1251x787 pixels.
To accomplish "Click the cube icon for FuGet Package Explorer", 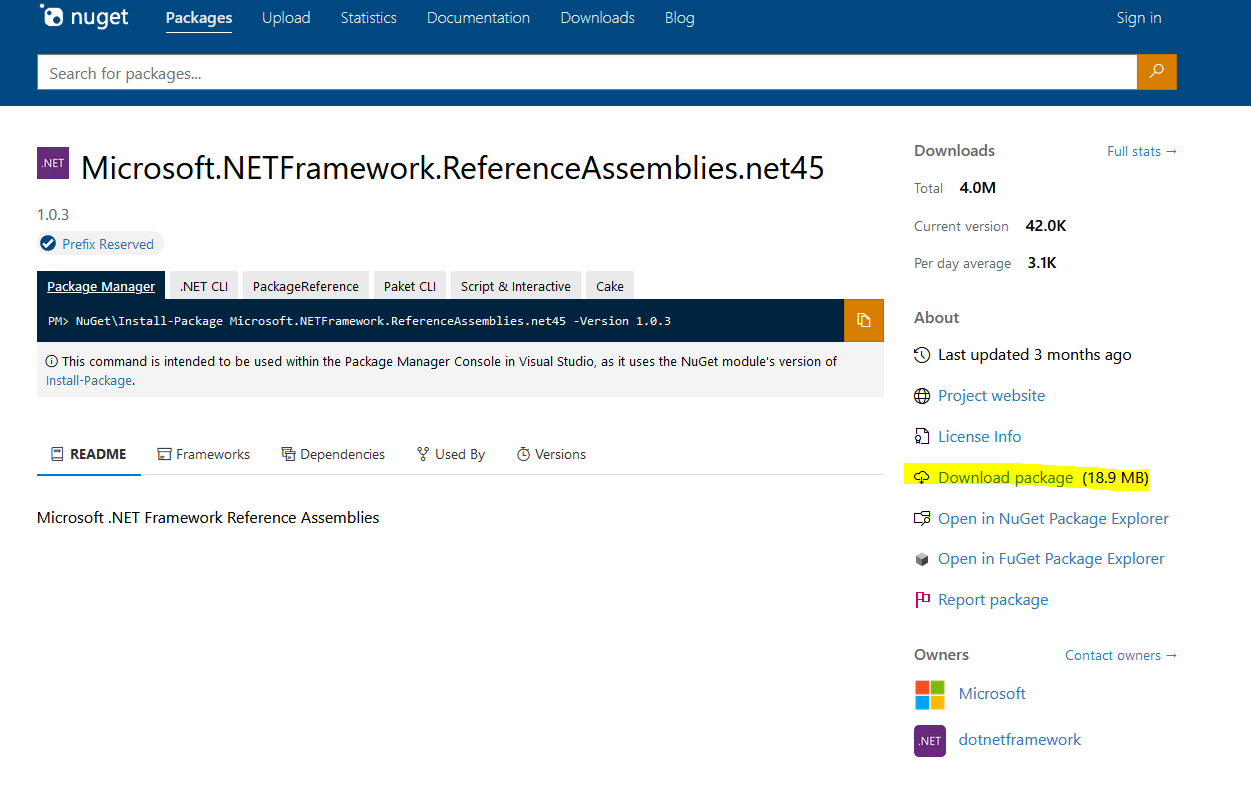I will 921,558.
